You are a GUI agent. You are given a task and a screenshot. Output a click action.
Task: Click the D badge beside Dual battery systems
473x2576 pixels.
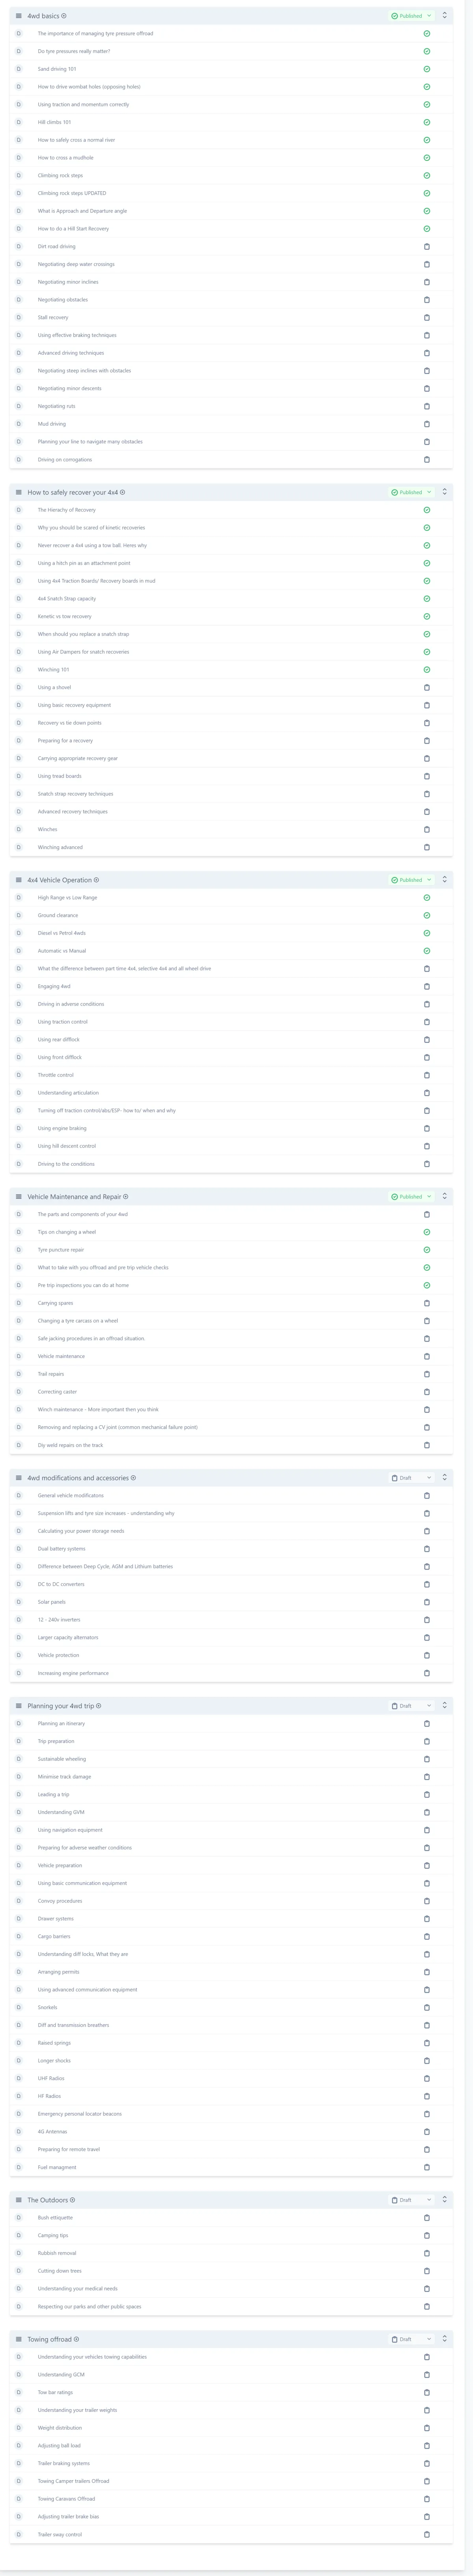(19, 1549)
